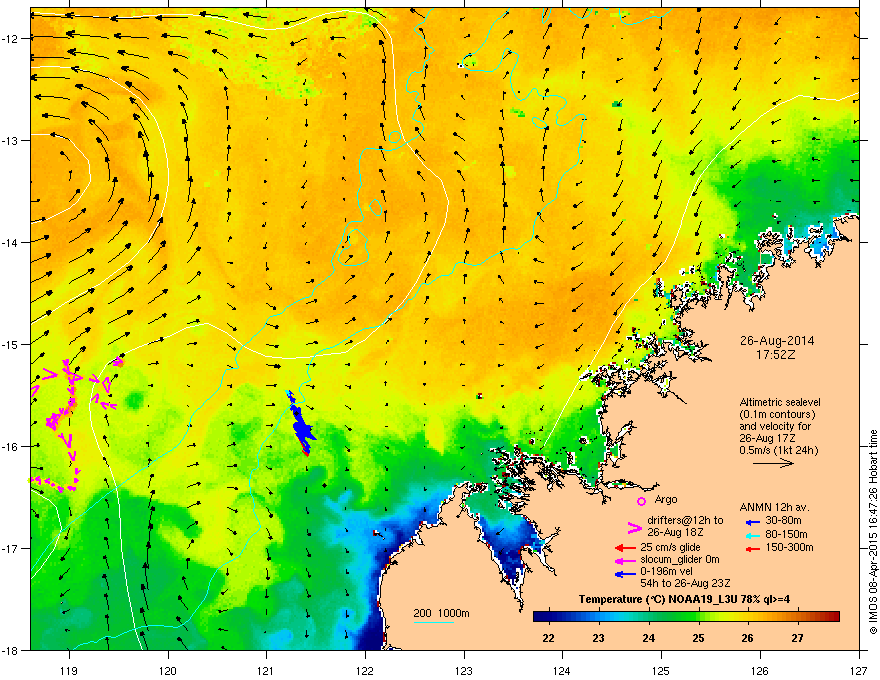
Task: Click latitude axis label -12
Action: [x=11, y=39]
